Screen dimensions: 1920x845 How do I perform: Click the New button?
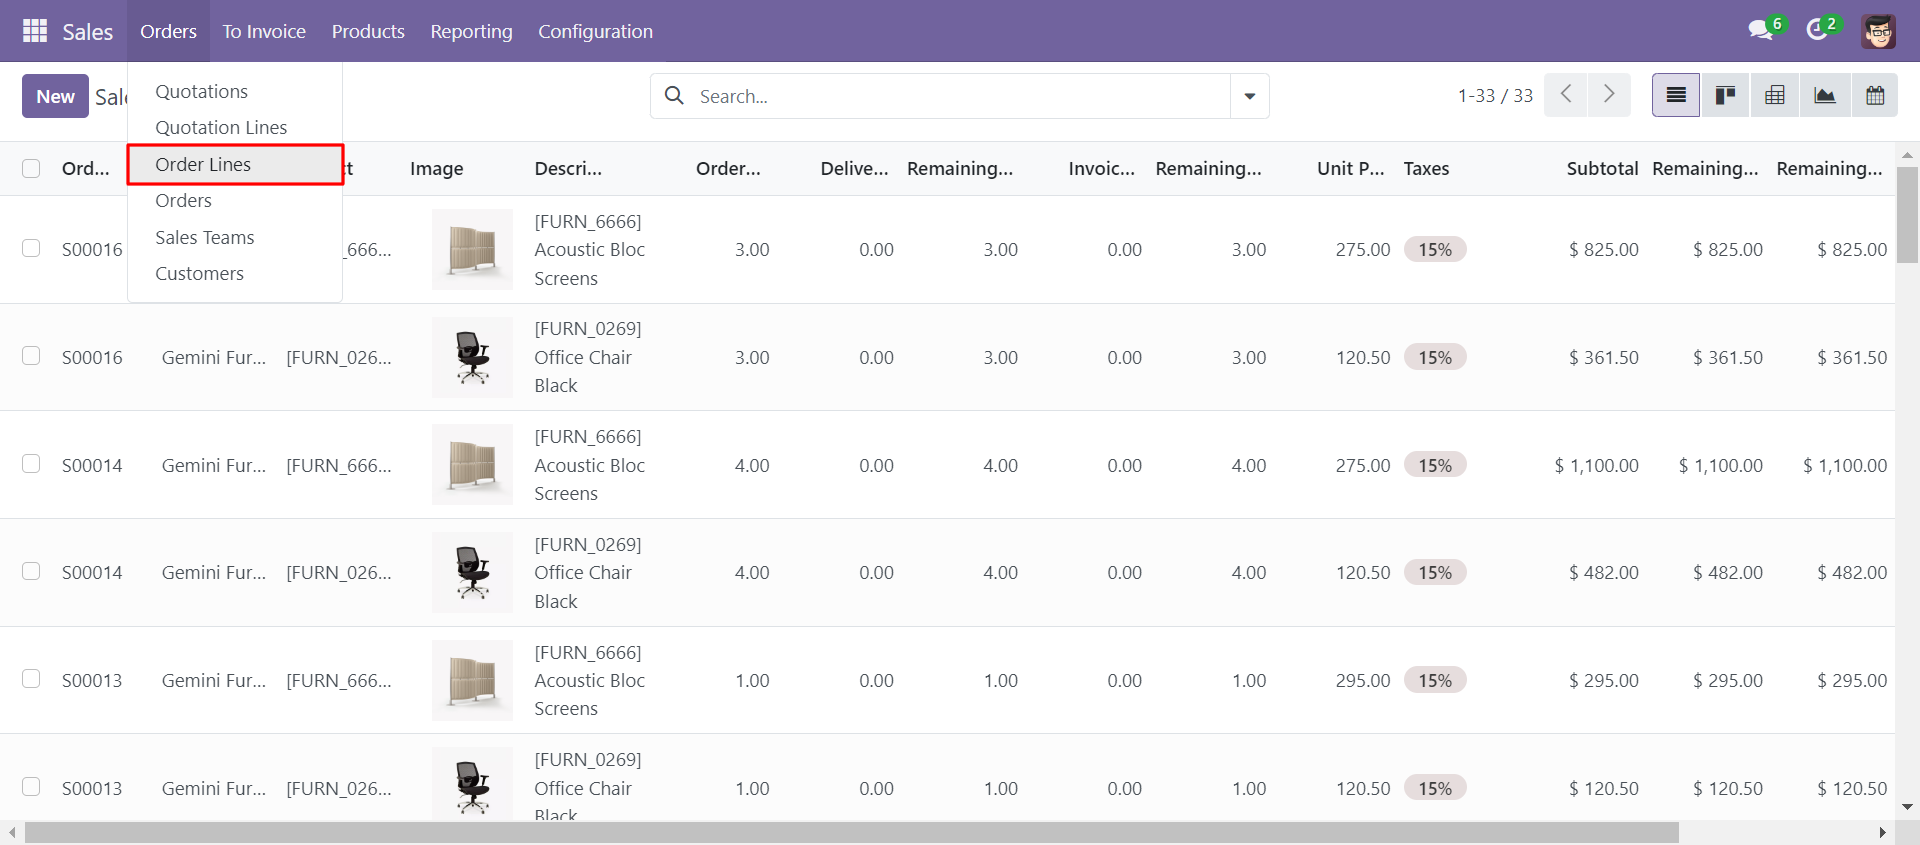(x=55, y=96)
